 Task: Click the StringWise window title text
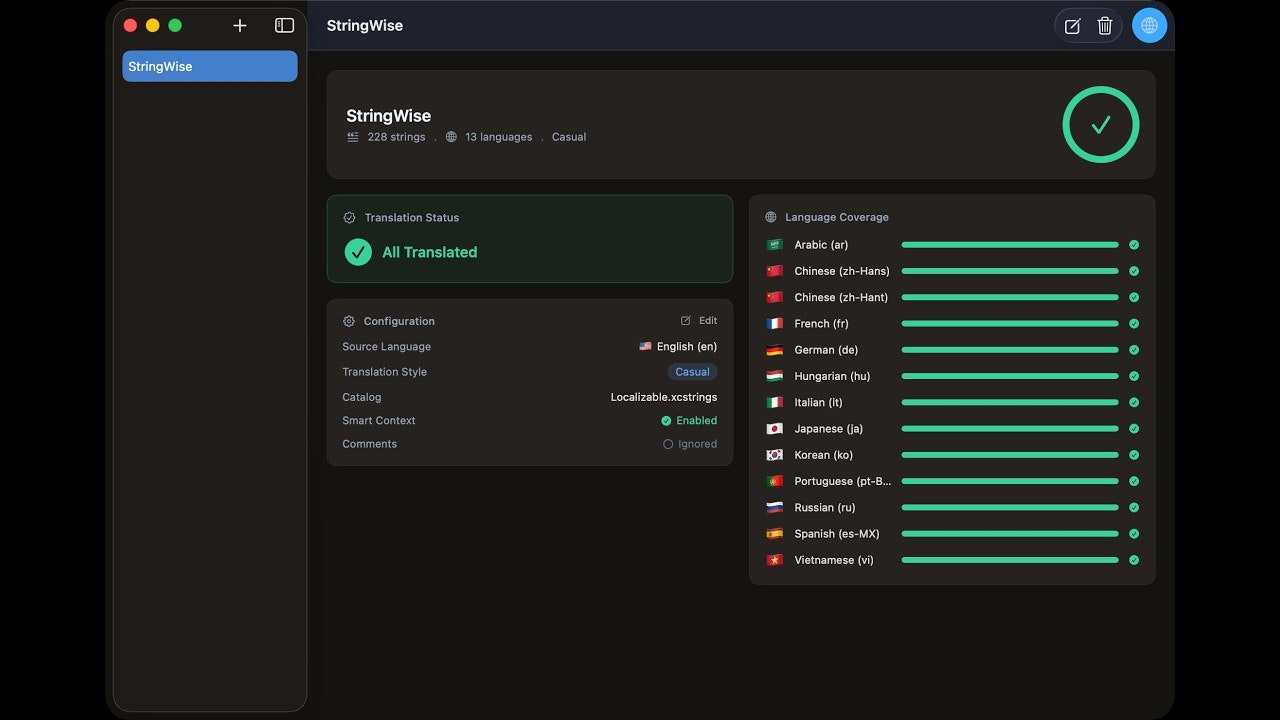click(365, 26)
